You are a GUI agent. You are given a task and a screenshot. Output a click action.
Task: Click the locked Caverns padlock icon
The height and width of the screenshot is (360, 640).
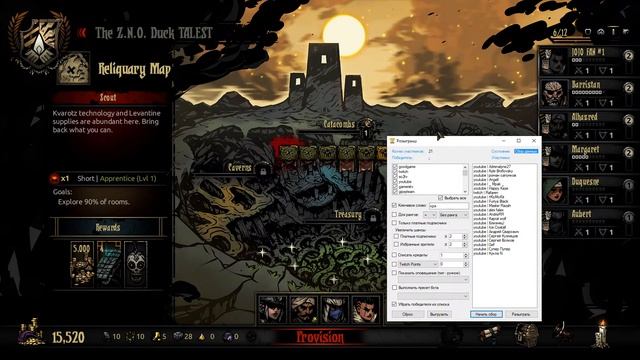(263, 171)
